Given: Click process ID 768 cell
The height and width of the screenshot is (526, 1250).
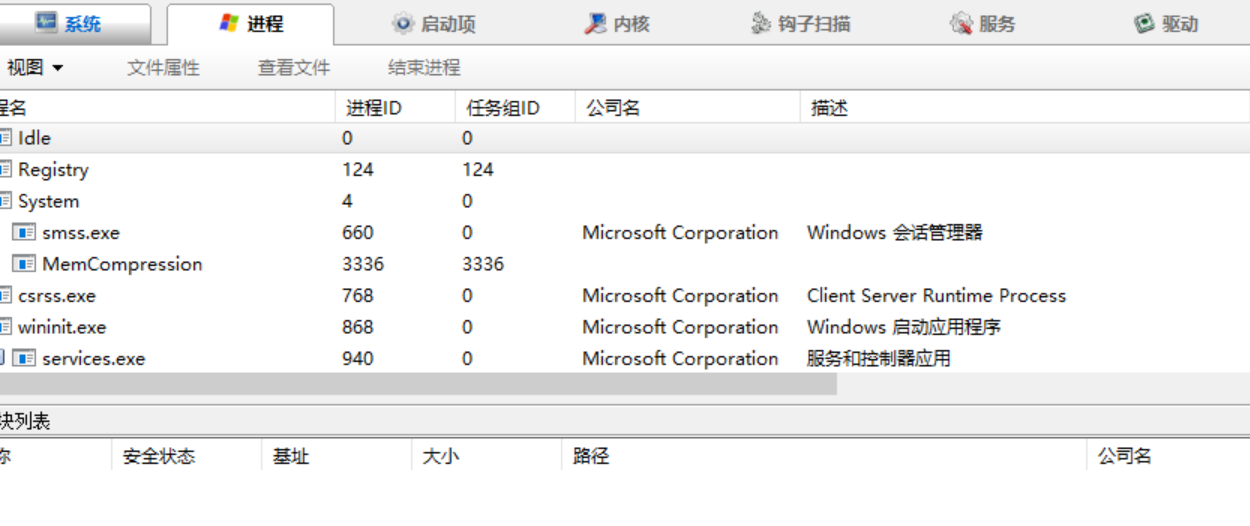Looking at the screenshot, I should (x=357, y=296).
